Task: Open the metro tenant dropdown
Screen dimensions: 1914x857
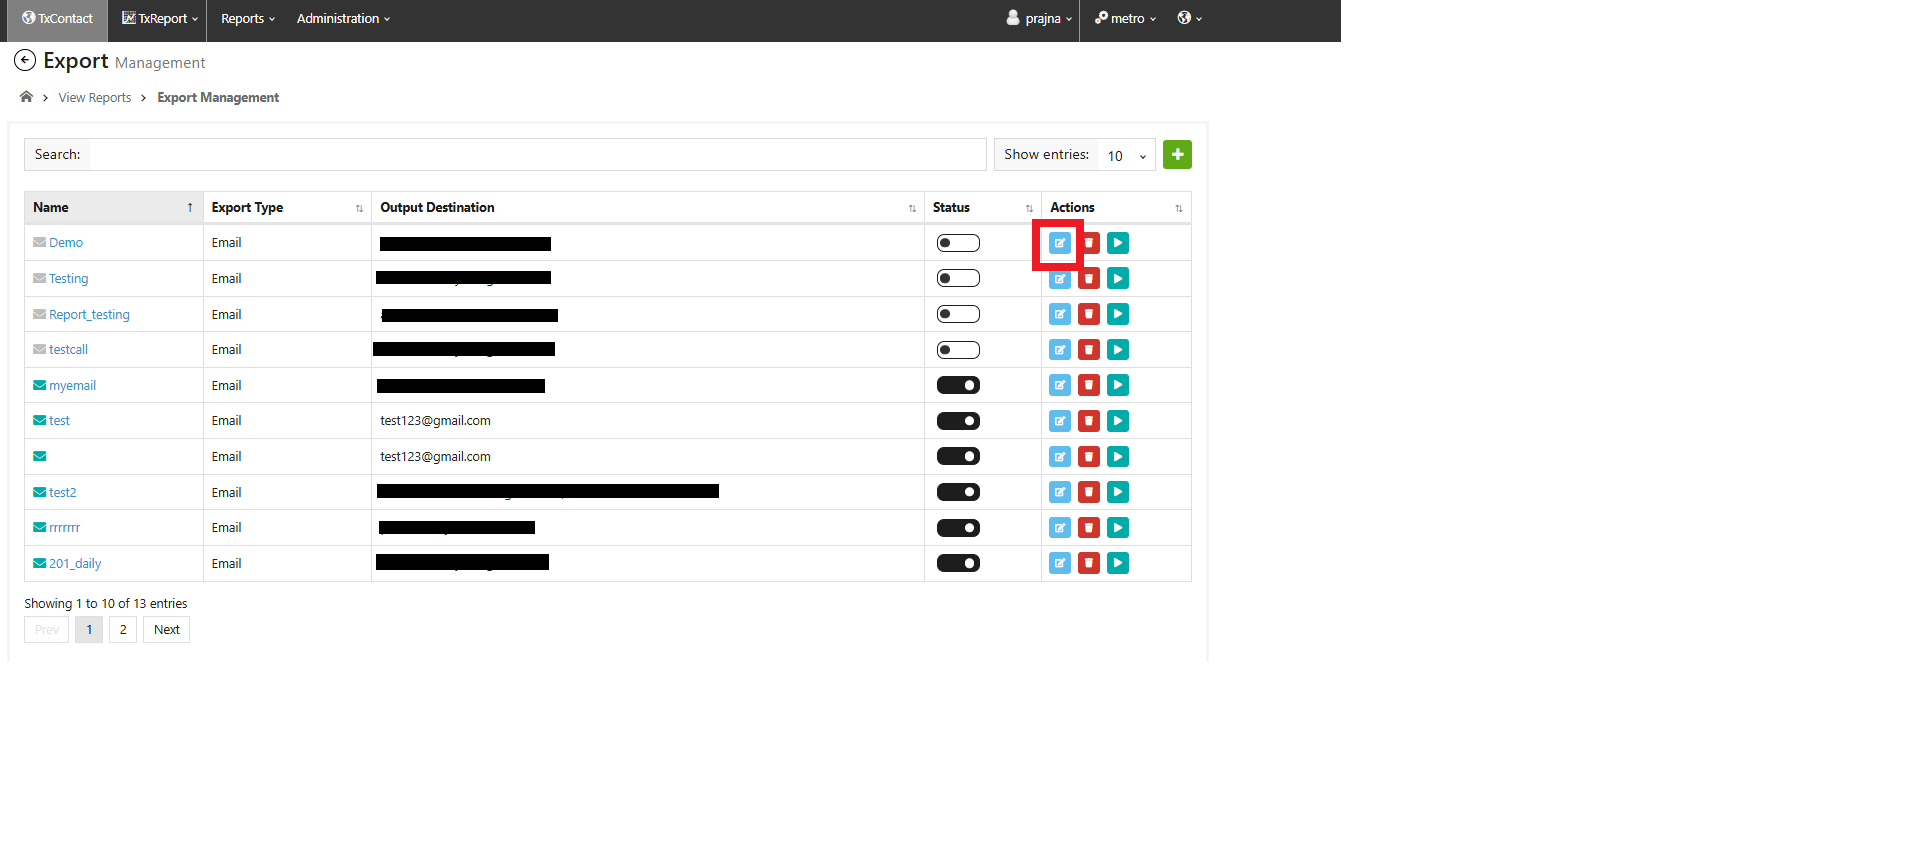Action: click(x=1126, y=19)
